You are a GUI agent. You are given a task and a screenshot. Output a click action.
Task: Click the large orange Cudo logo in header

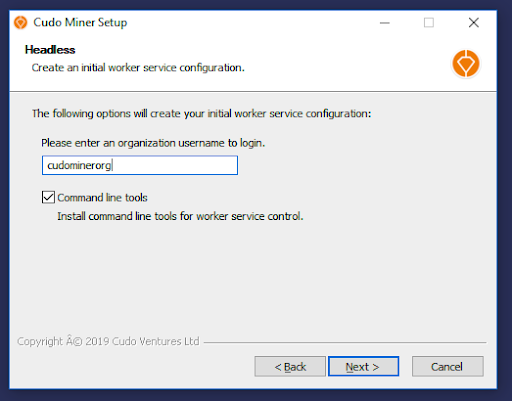pyautogui.click(x=466, y=63)
